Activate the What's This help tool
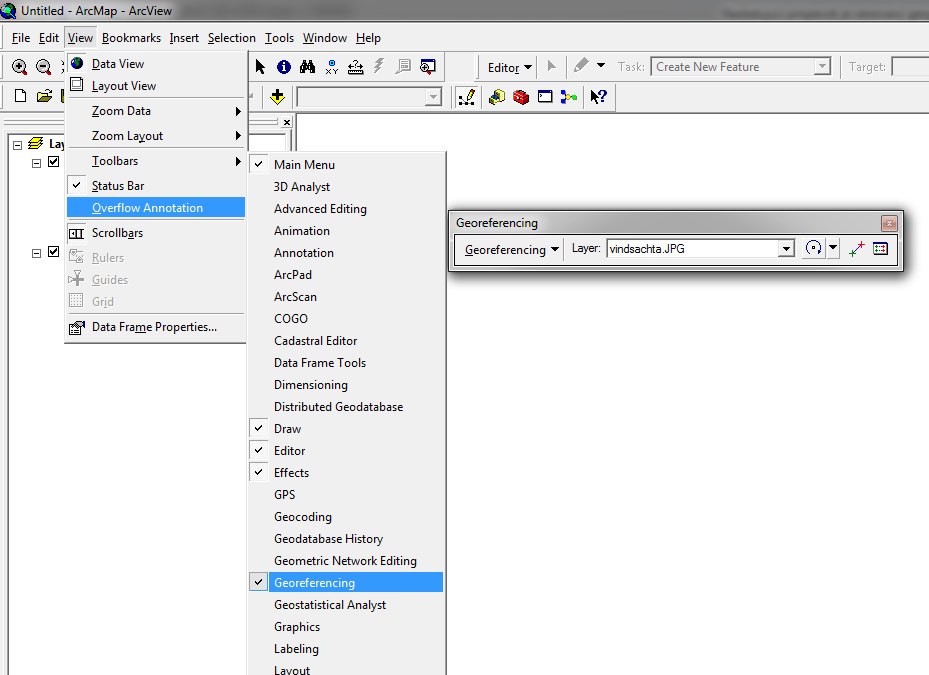 [x=598, y=97]
